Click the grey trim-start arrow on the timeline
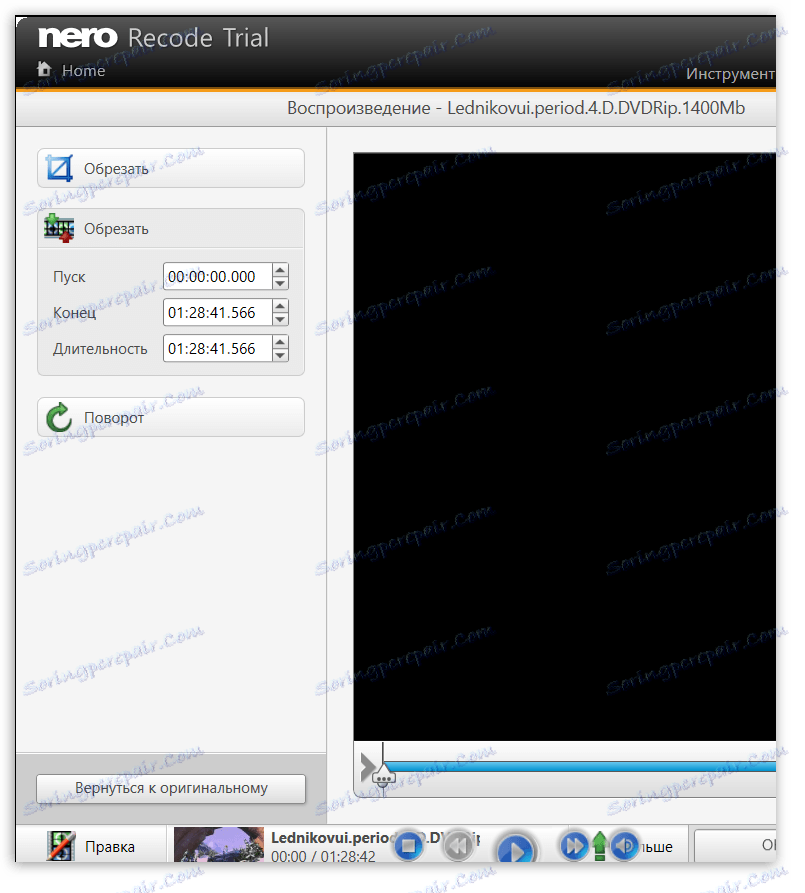Screen dimensions: 805x893 click(x=367, y=767)
